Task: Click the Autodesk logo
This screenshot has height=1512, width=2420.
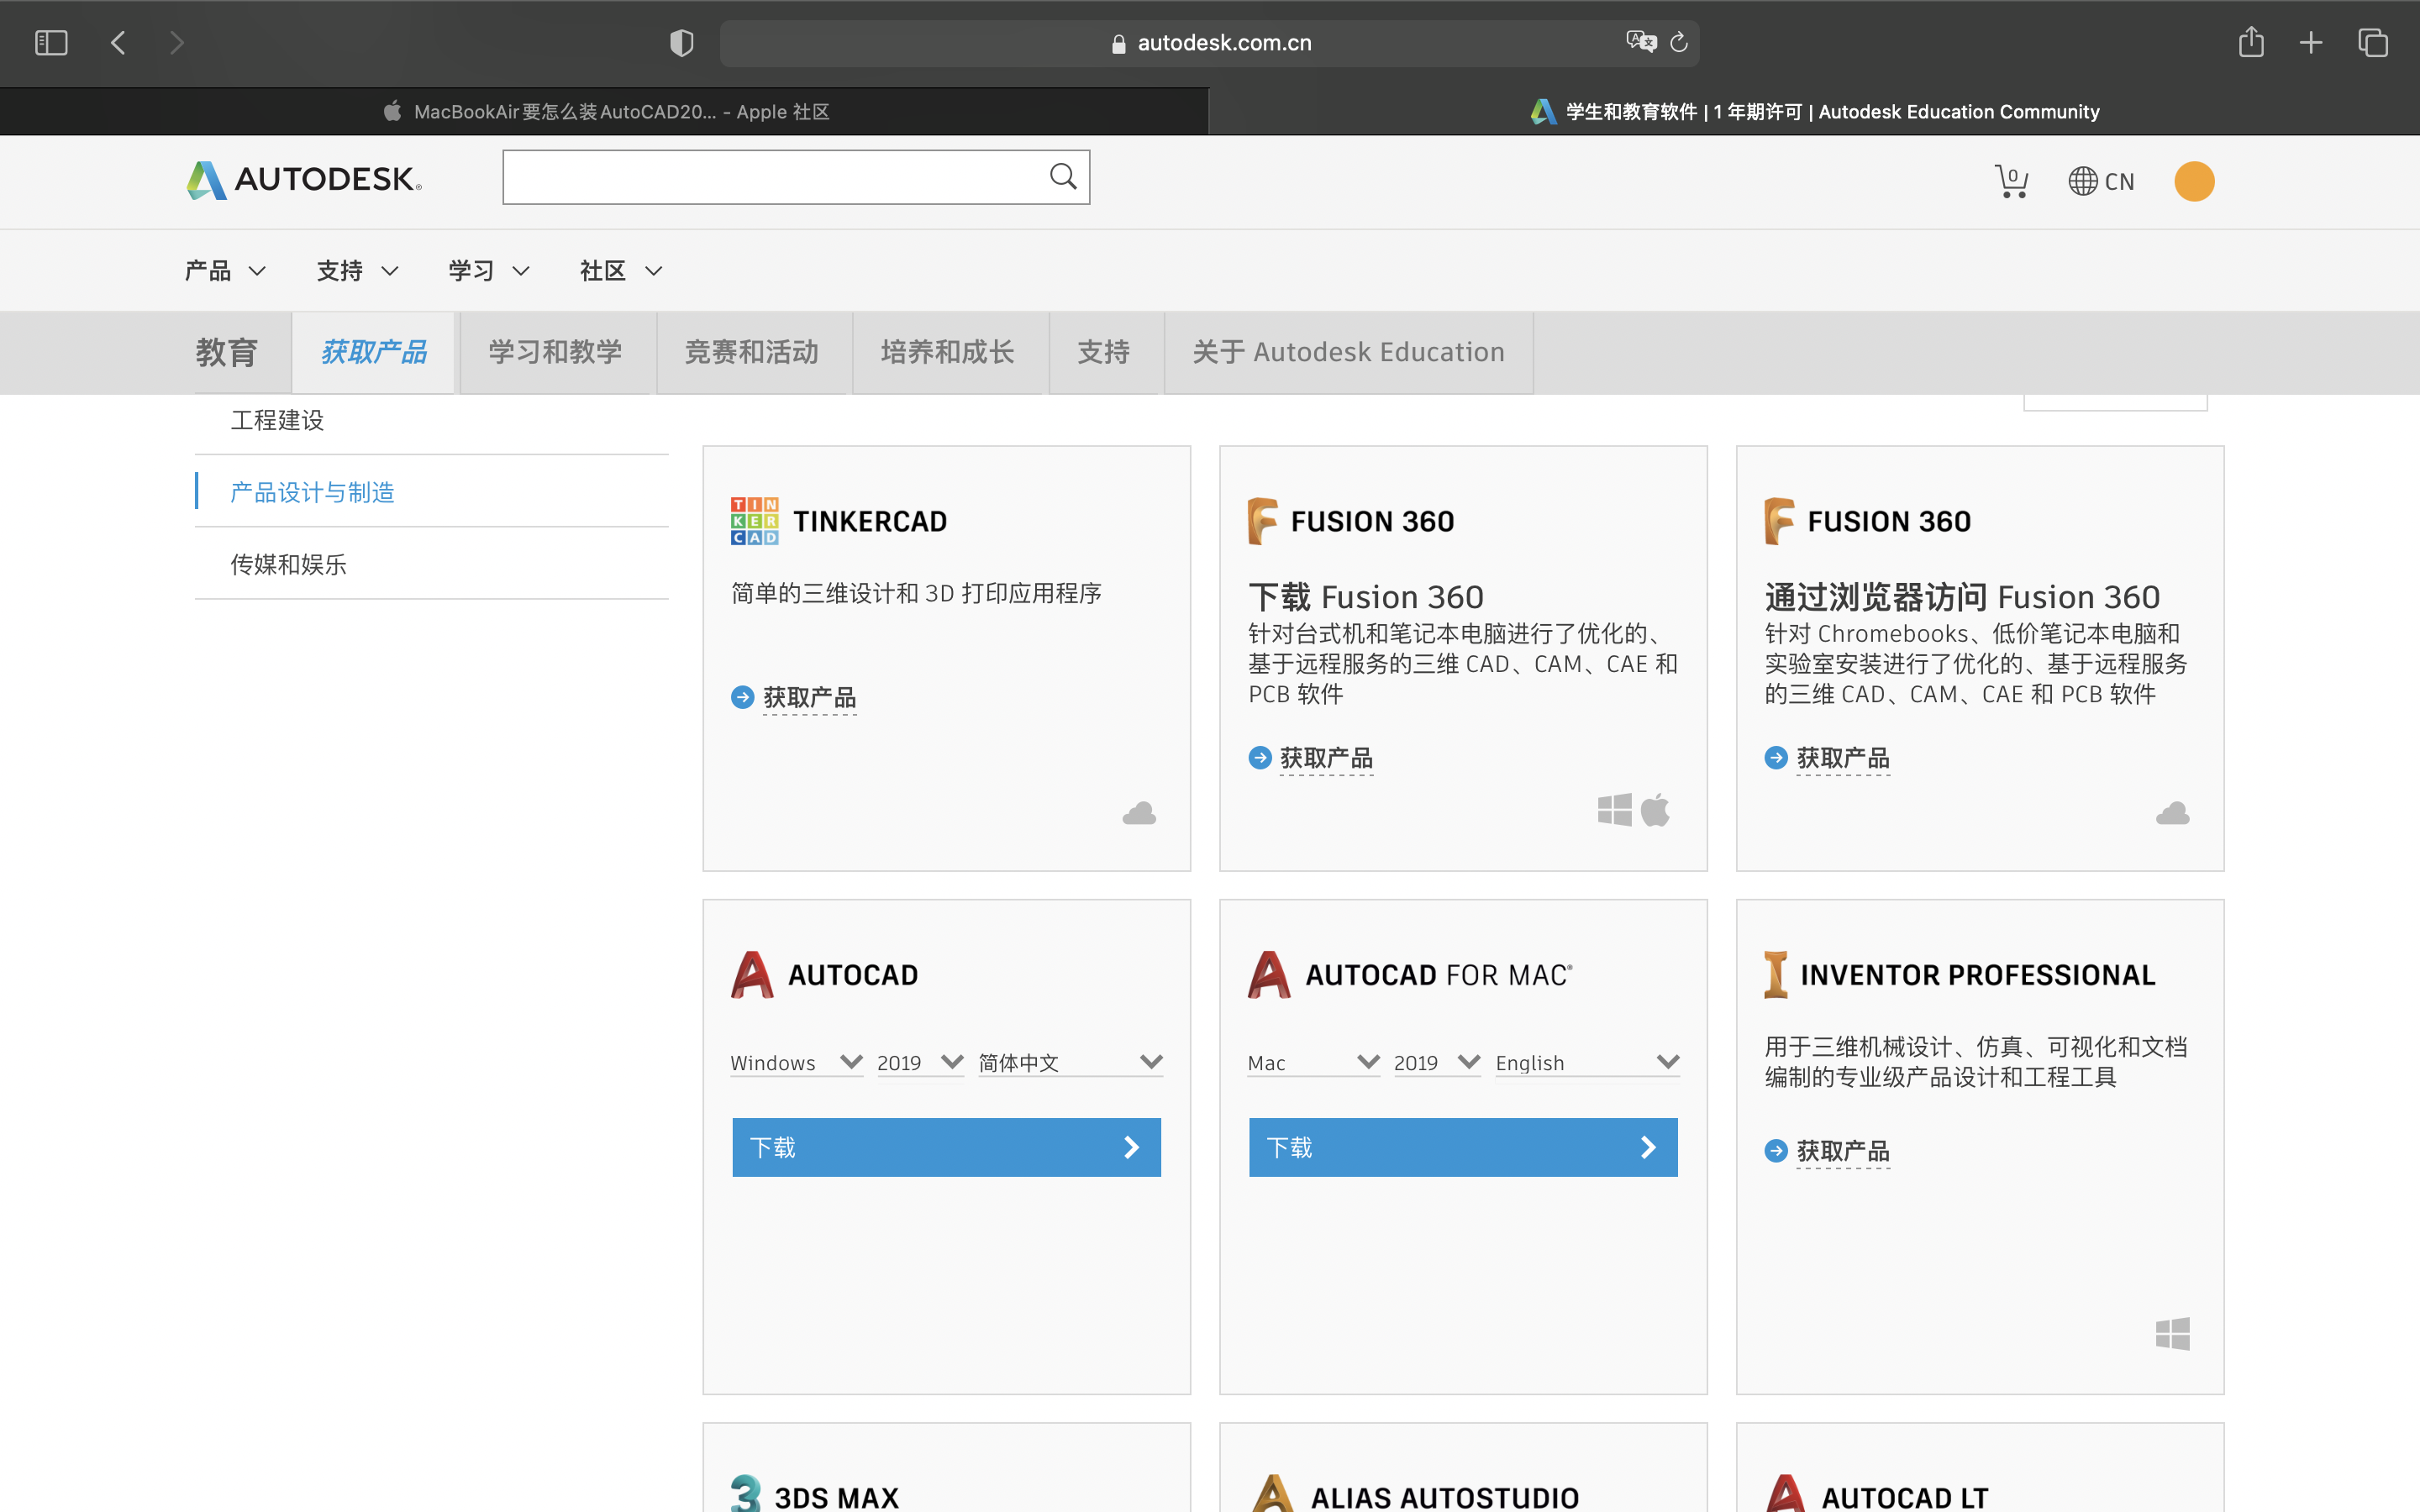Action: point(304,180)
